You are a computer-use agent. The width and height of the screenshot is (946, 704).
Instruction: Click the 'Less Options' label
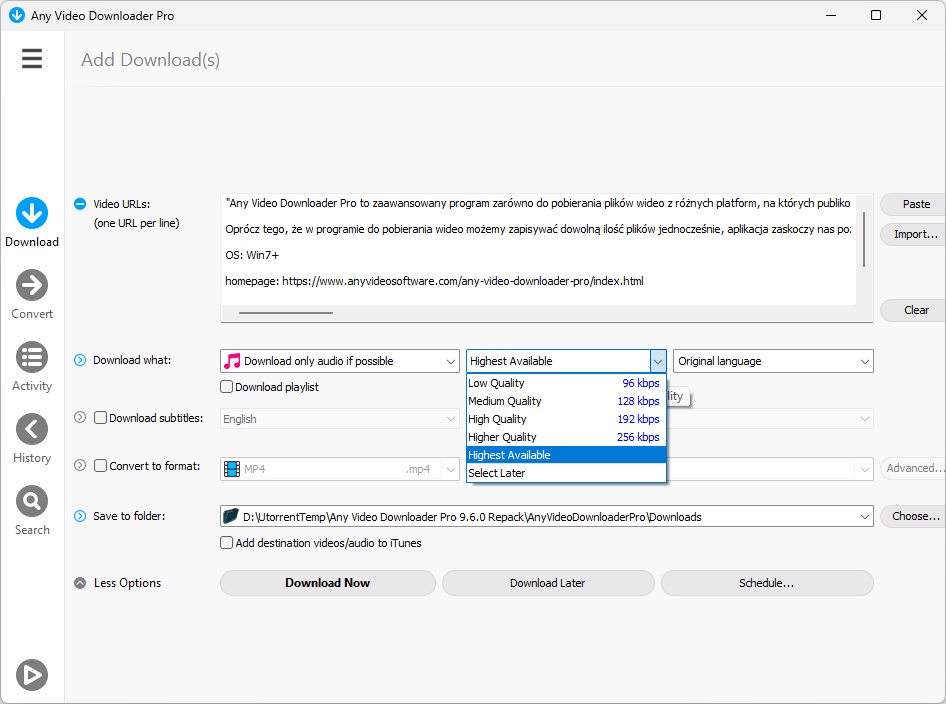pyautogui.click(x=127, y=583)
